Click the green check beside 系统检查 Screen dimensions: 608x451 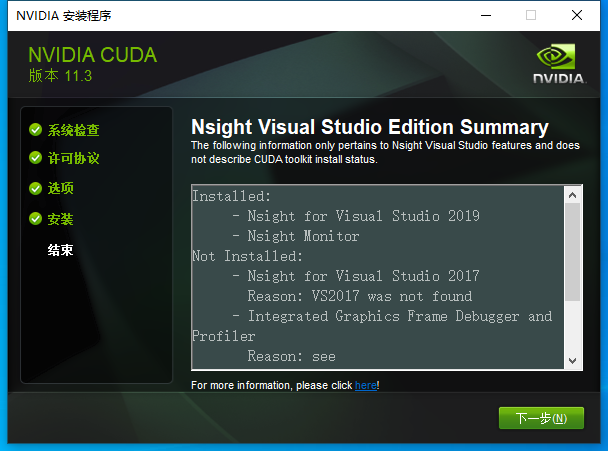pyautogui.click(x=35, y=130)
